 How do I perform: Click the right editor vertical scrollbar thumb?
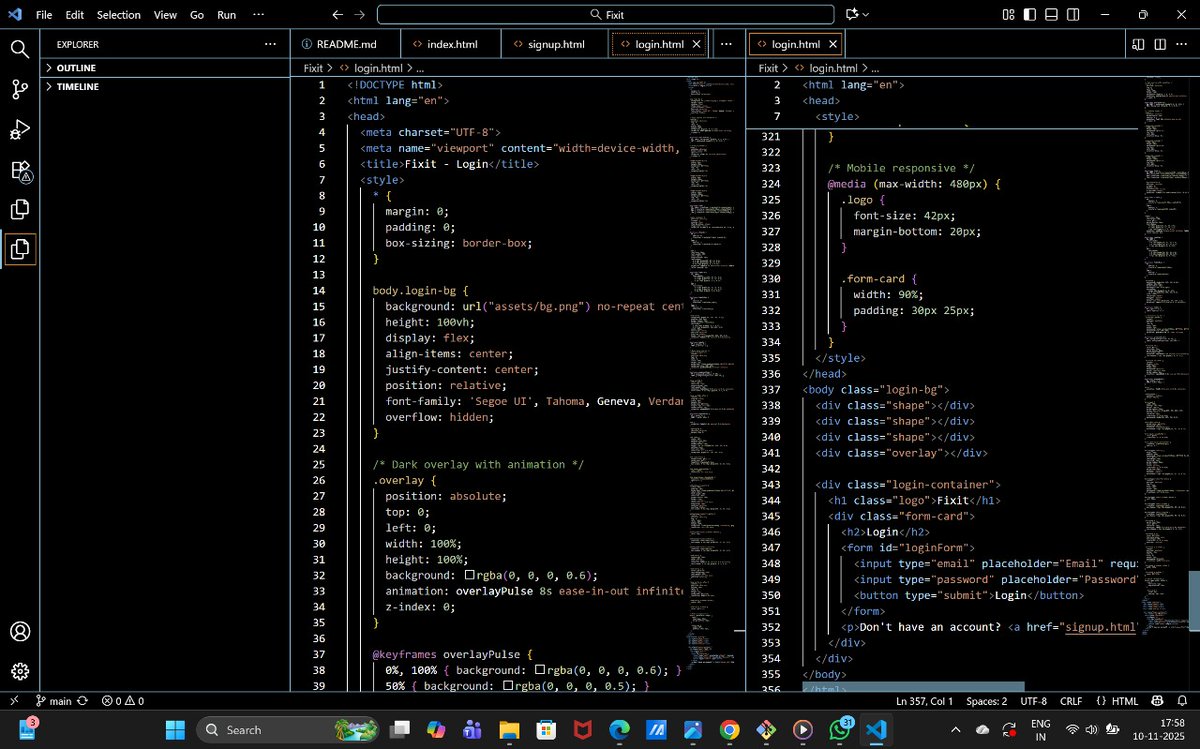click(x=1194, y=600)
